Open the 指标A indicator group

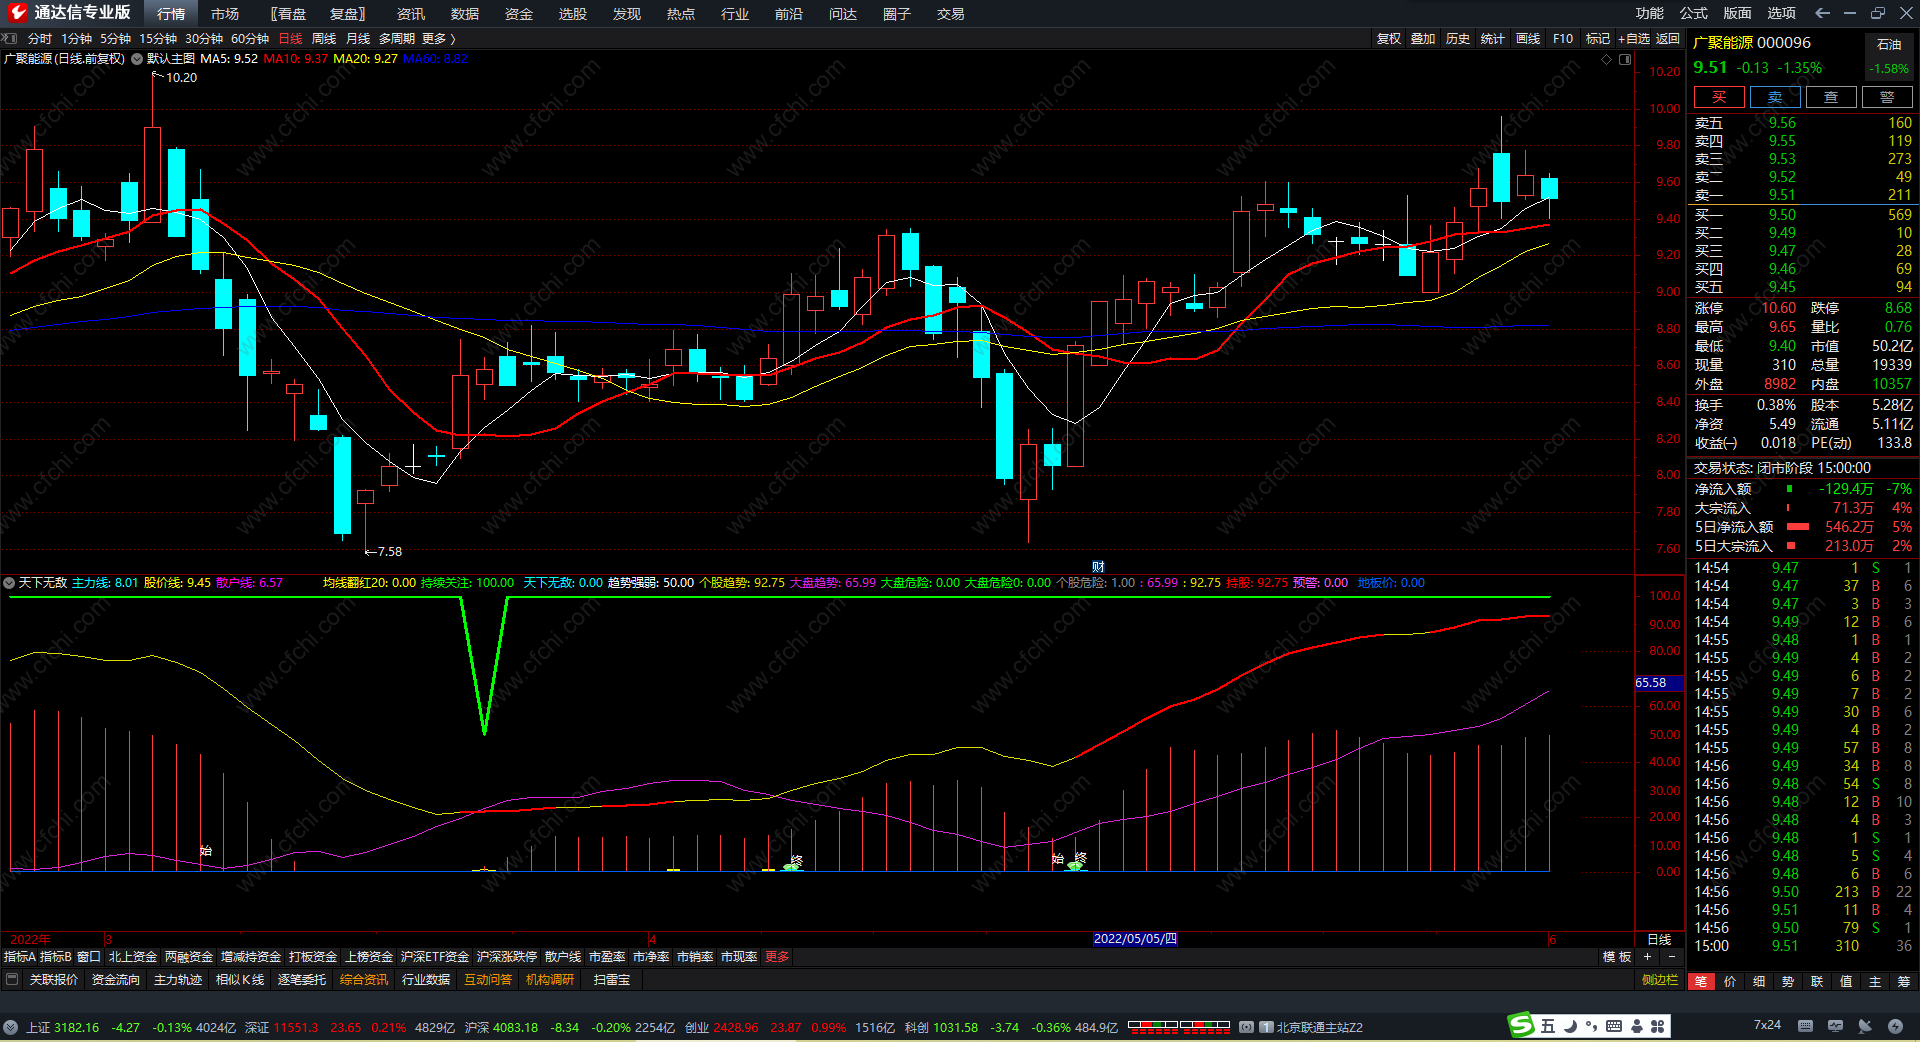20,957
